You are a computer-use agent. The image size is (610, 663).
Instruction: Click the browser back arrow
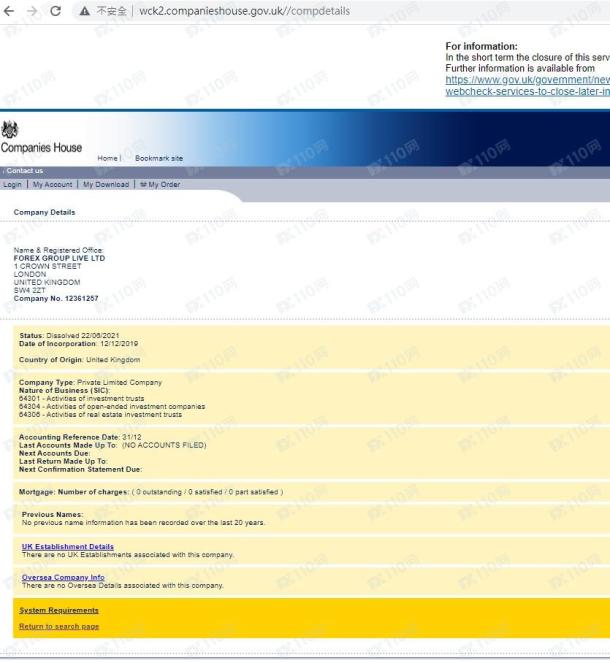pos(11,11)
